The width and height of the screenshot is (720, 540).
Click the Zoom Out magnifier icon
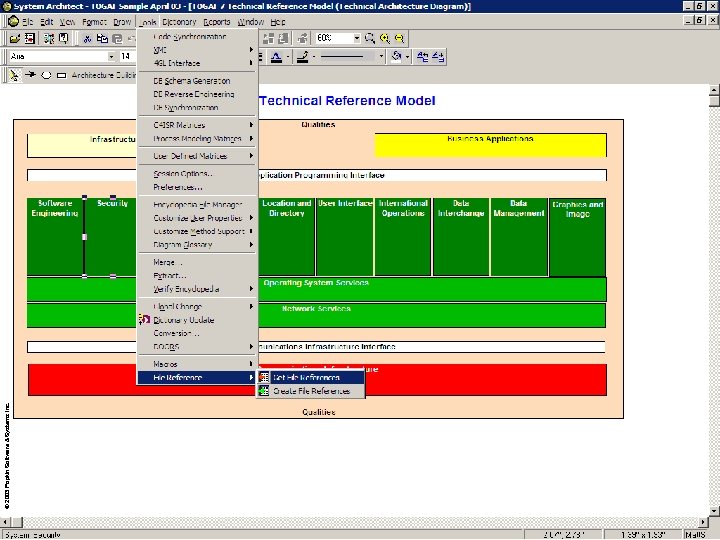click(400, 38)
